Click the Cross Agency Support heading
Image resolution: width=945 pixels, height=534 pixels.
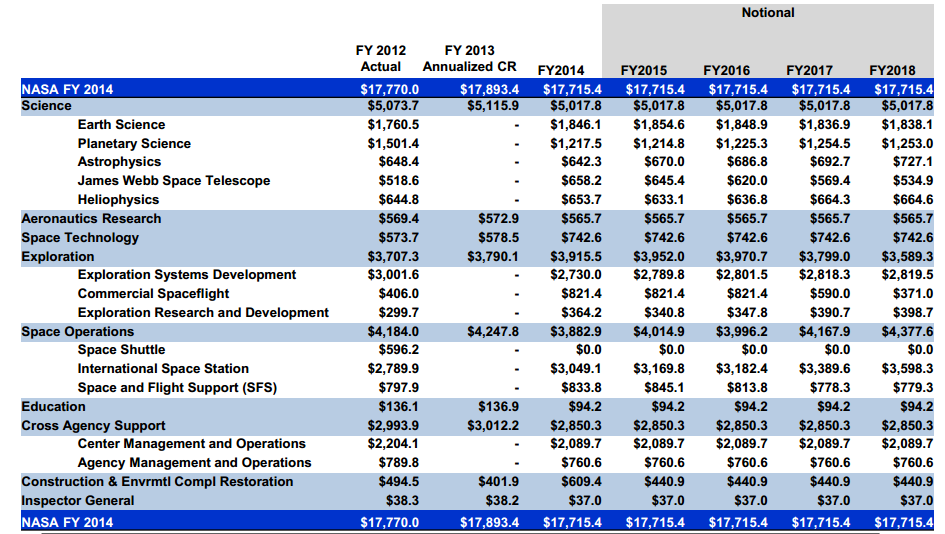point(93,426)
